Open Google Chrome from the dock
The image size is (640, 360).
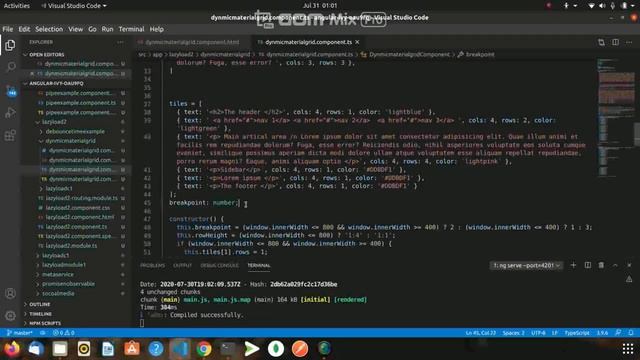coord(204,349)
